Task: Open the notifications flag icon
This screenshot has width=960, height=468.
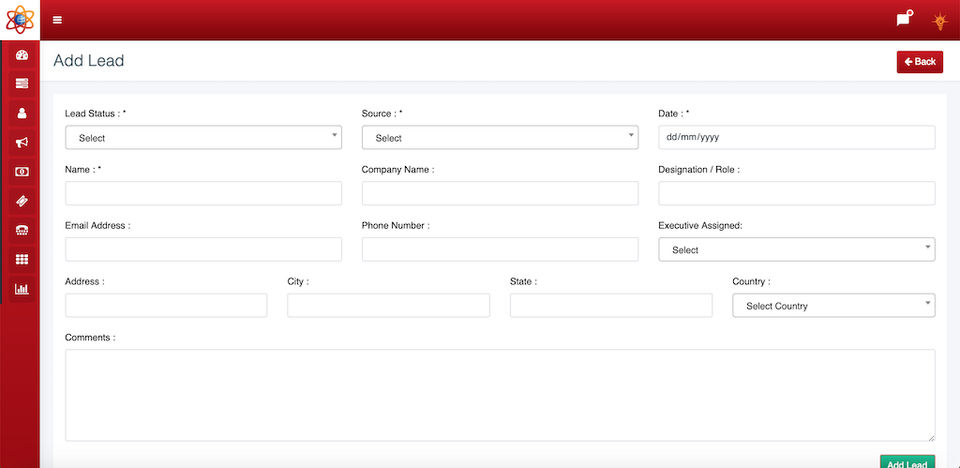Action: tap(904, 18)
